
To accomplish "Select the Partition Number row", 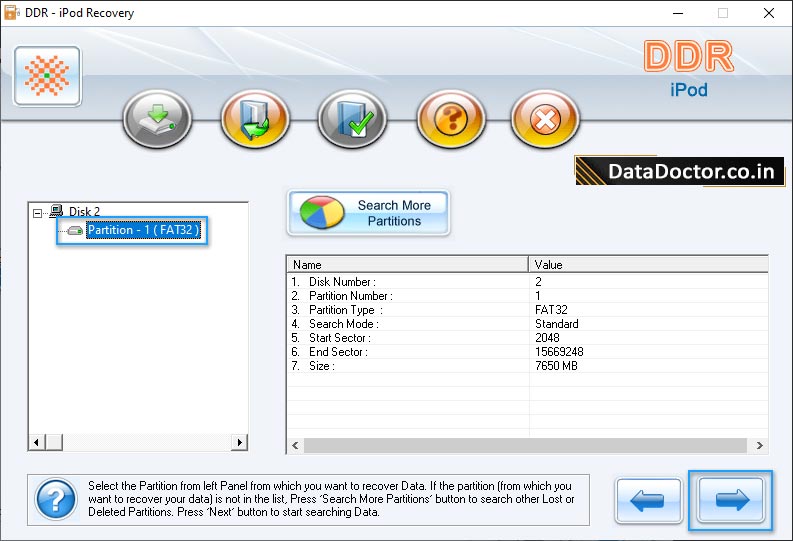I will pos(527,296).
